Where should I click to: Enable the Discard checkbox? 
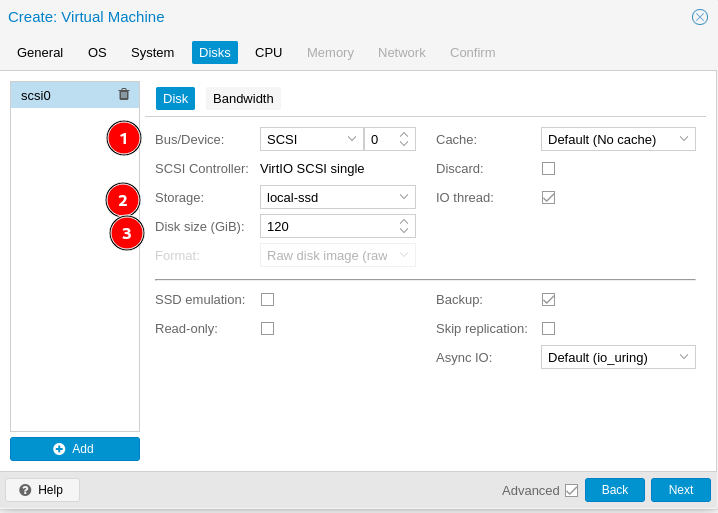(x=548, y=168)
